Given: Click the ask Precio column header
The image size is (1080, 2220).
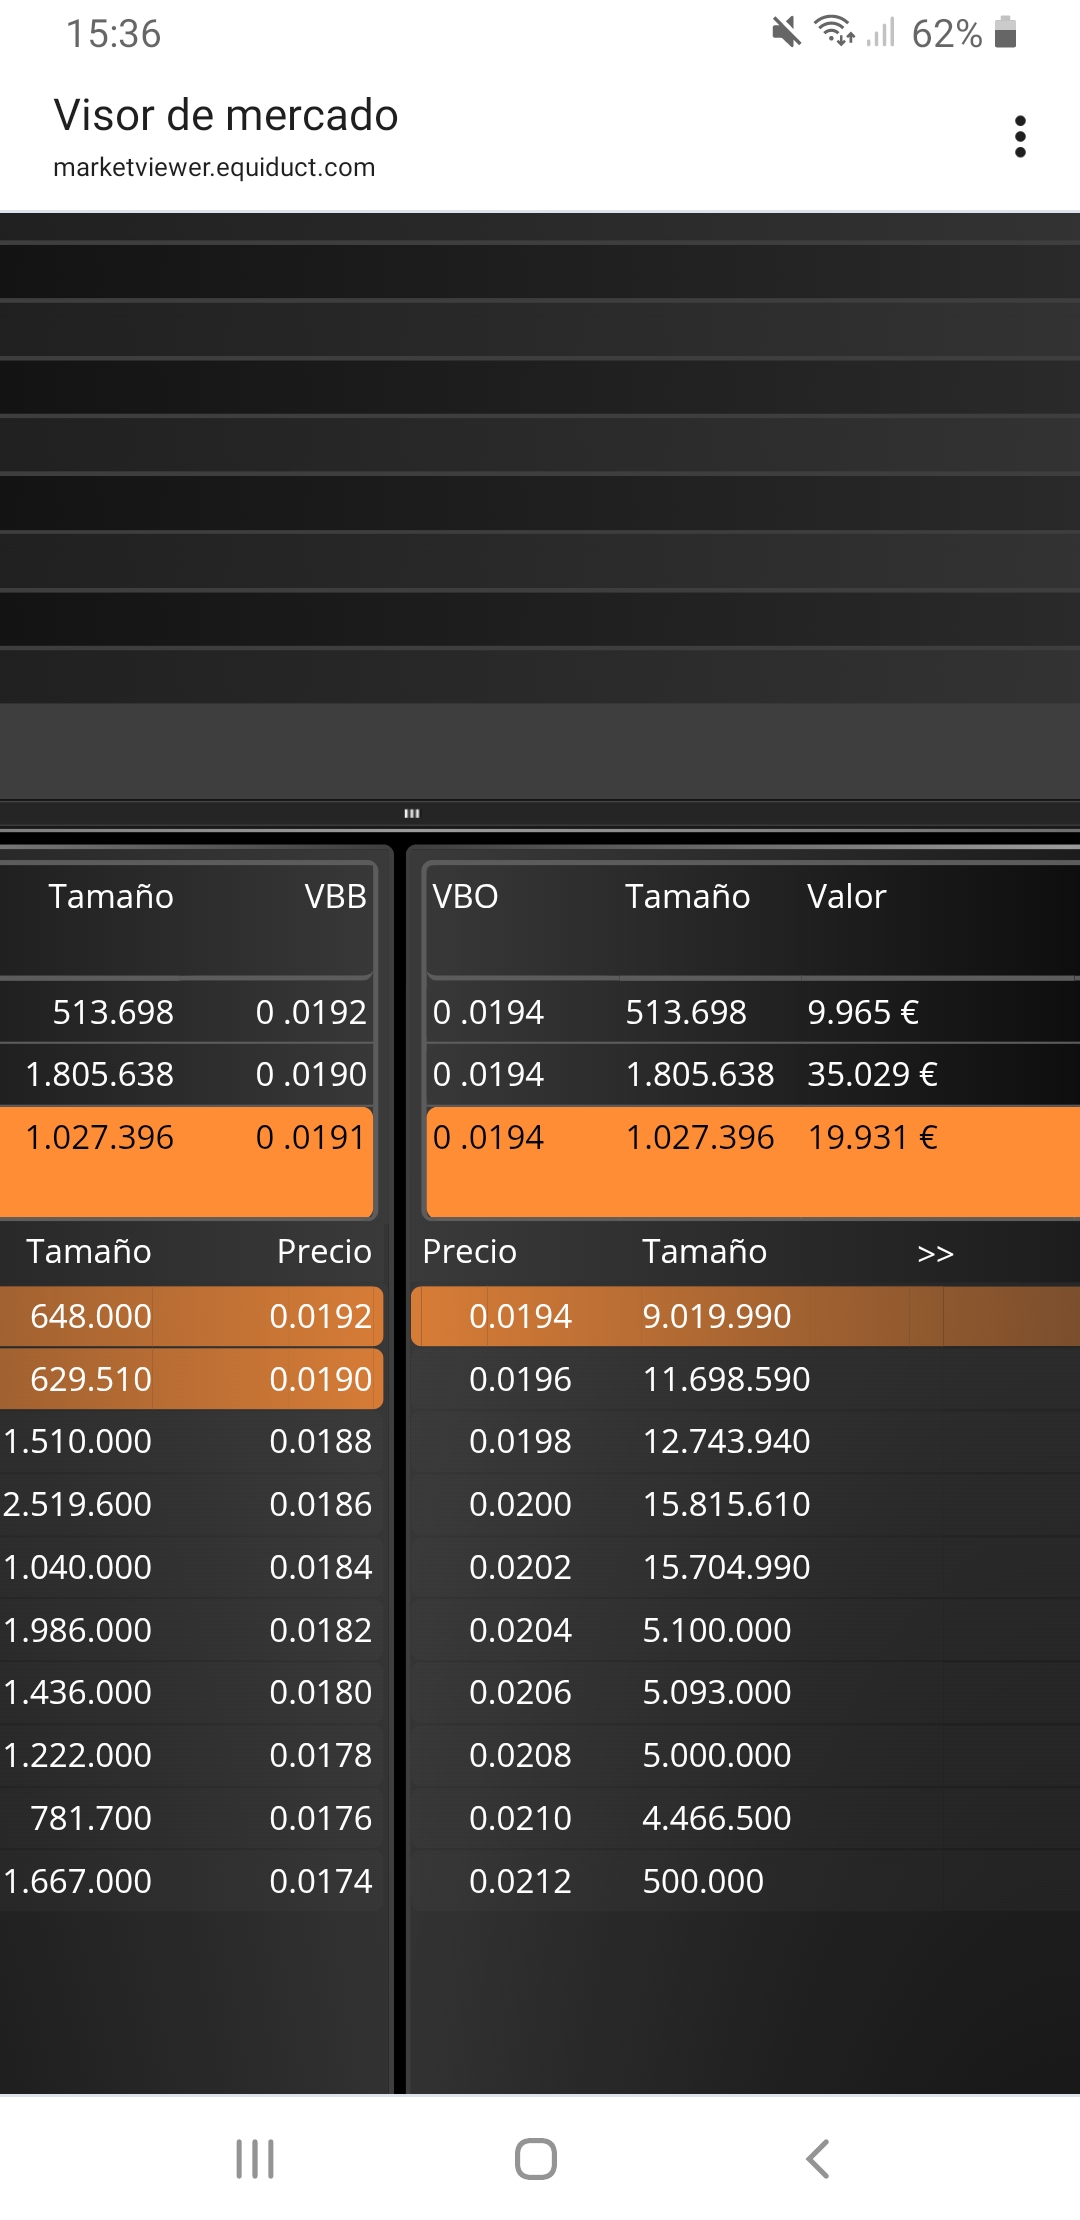Looking at the screenshot, I should point(469,1251).
